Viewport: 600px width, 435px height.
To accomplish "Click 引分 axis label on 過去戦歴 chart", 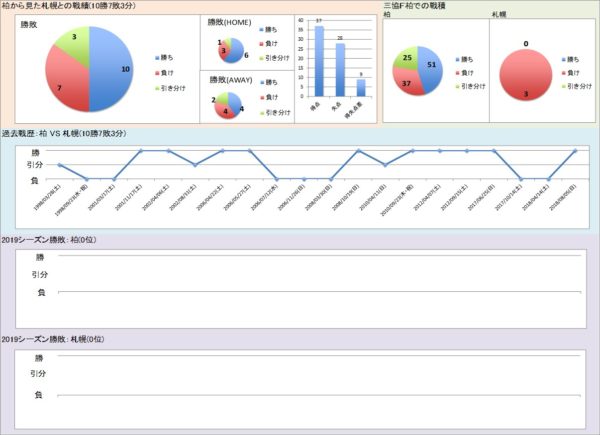I will [35, 165].
